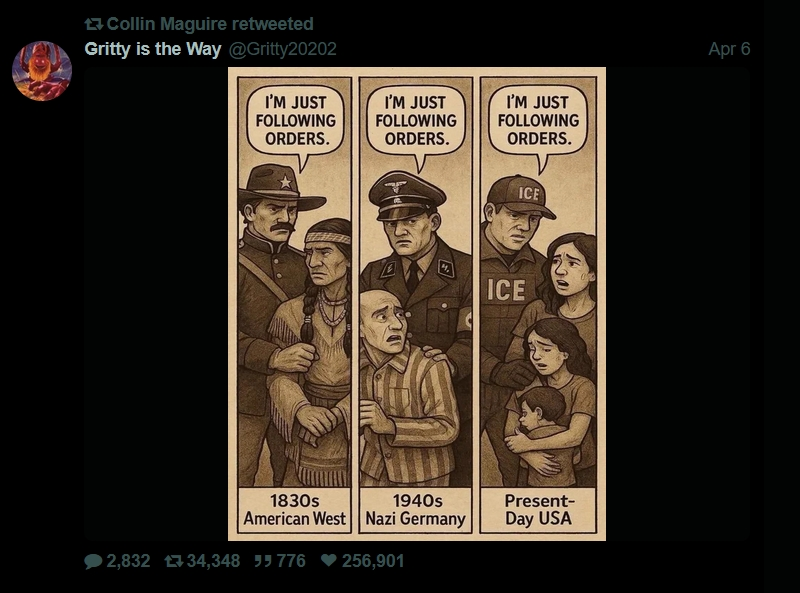The image size is (800, 593).
Task: Click the retweet icon beside Collin Maguire
Action: pyautogui.click(x=93, y=24)
